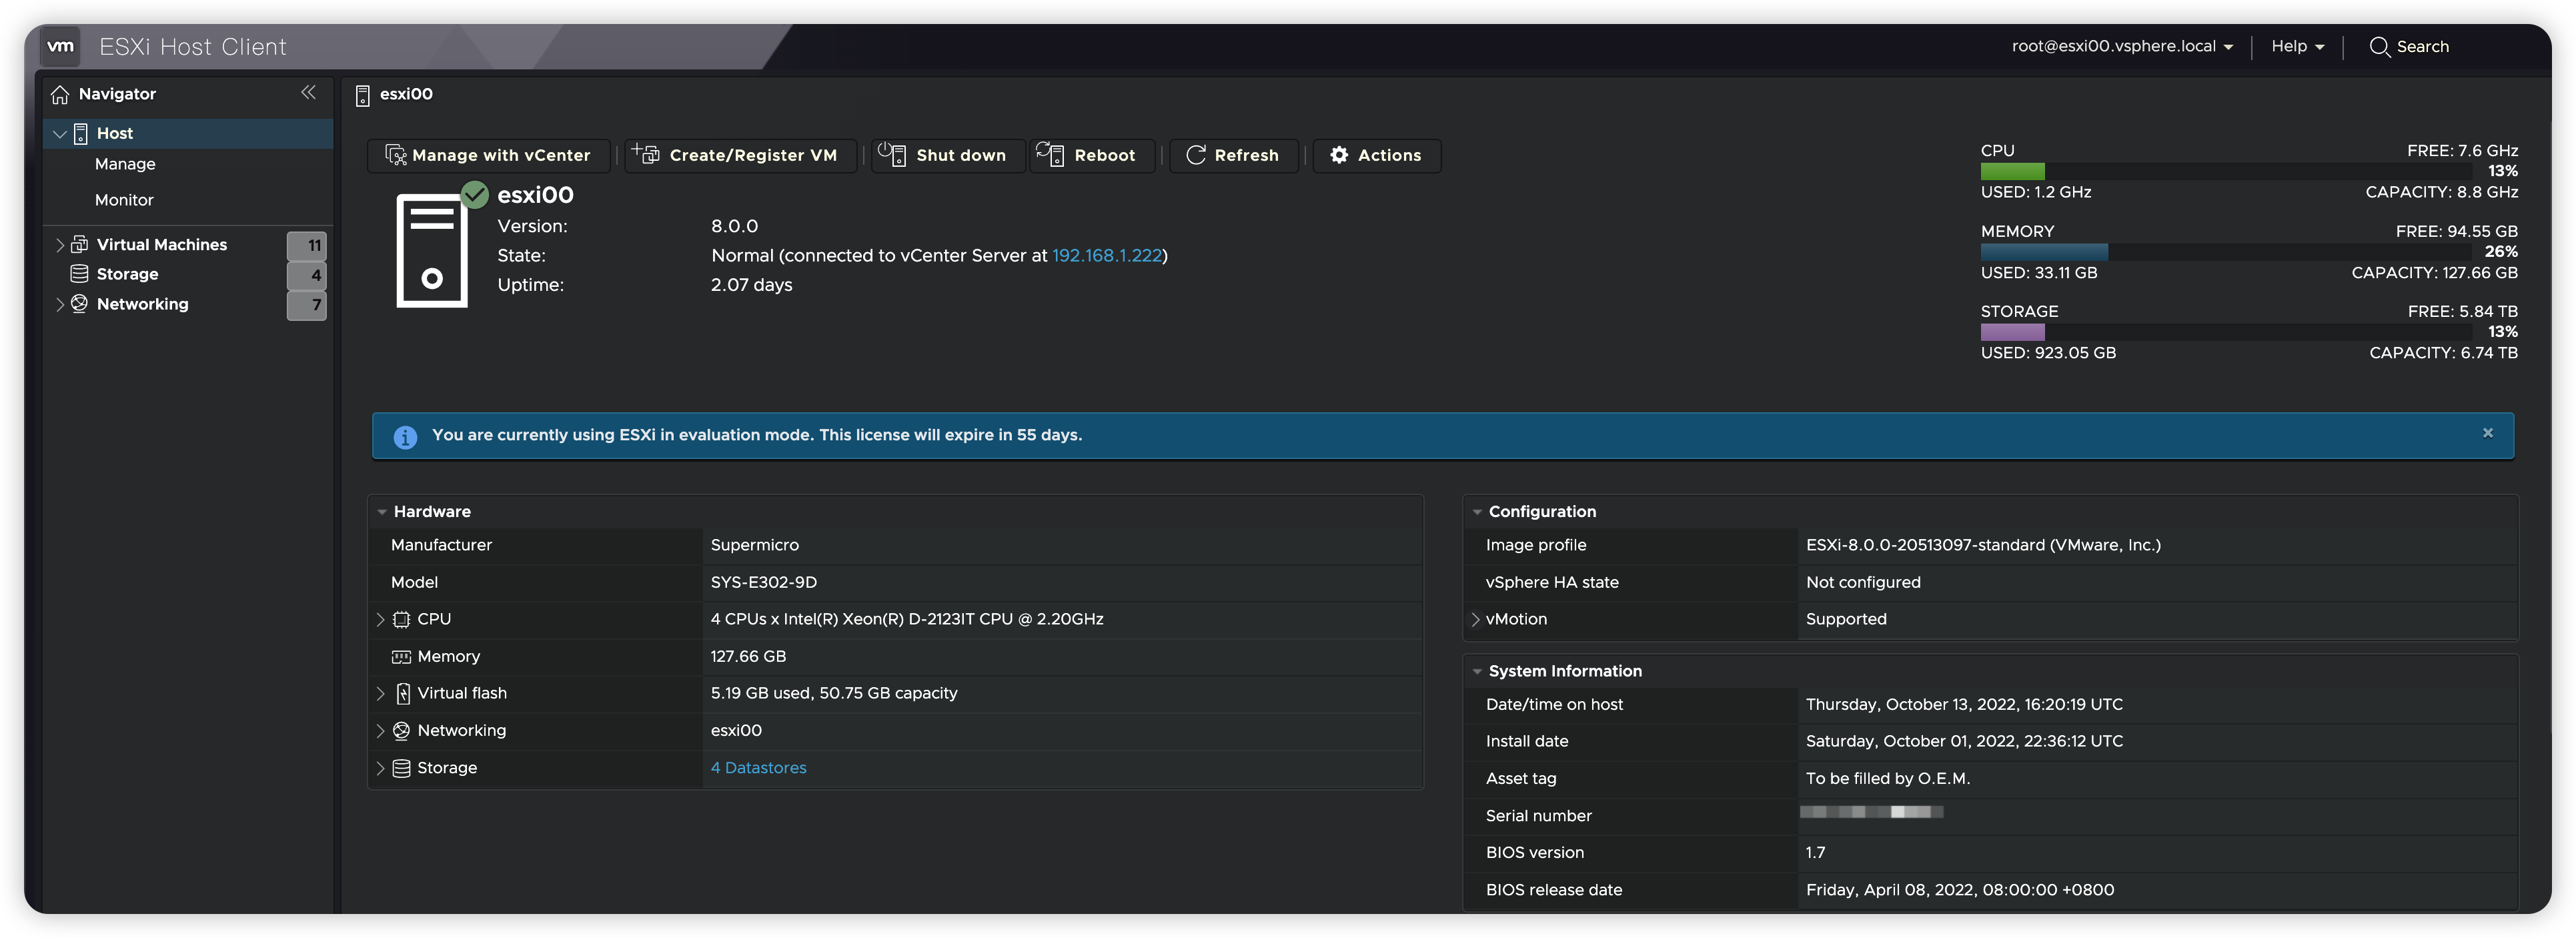Open Storage in Navigator

pos(127,274)
